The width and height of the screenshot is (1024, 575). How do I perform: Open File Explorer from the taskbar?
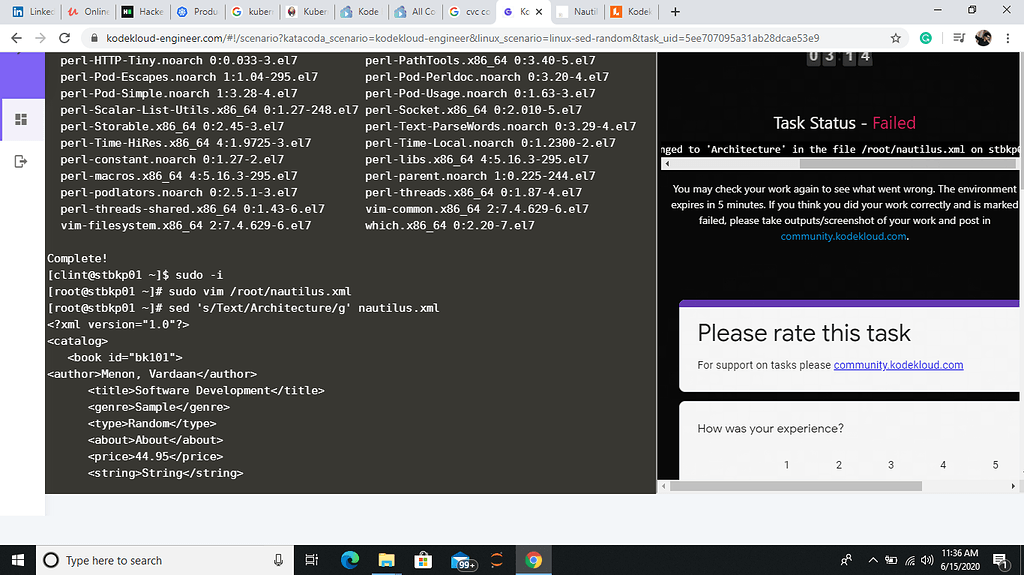click(x=387, y=560)
